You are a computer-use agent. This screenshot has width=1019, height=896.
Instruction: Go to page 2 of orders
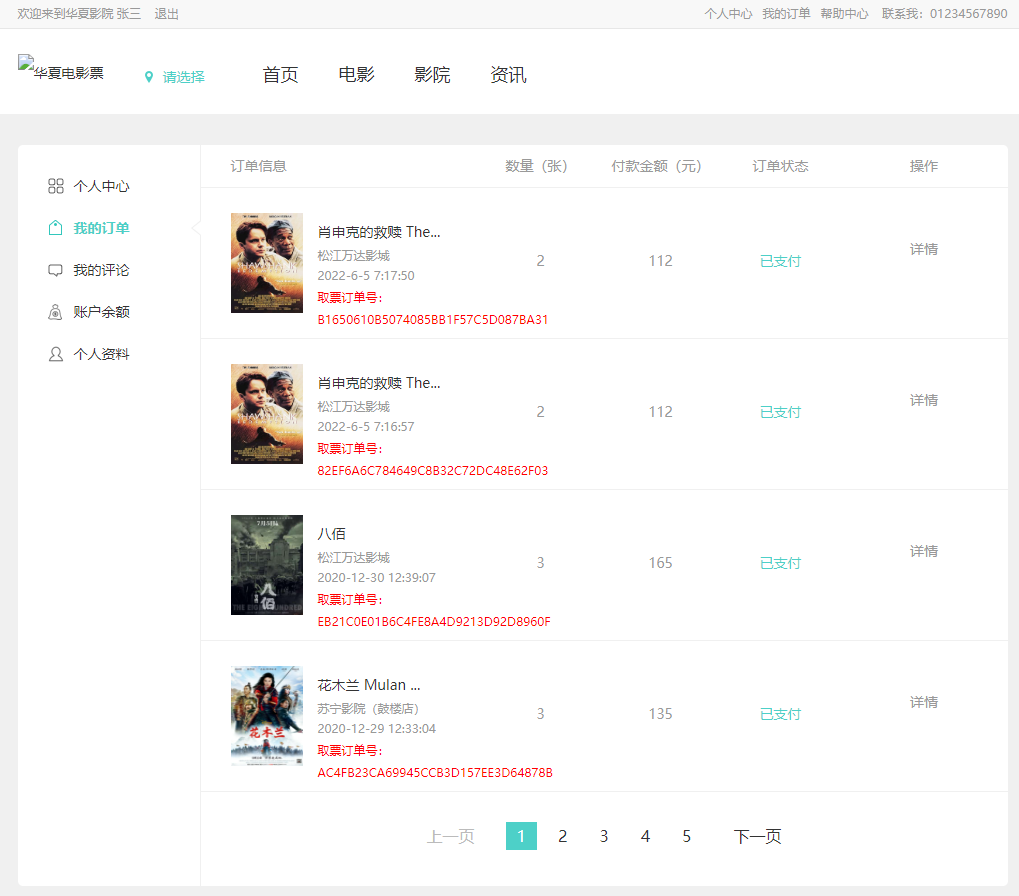coord(563,836)
